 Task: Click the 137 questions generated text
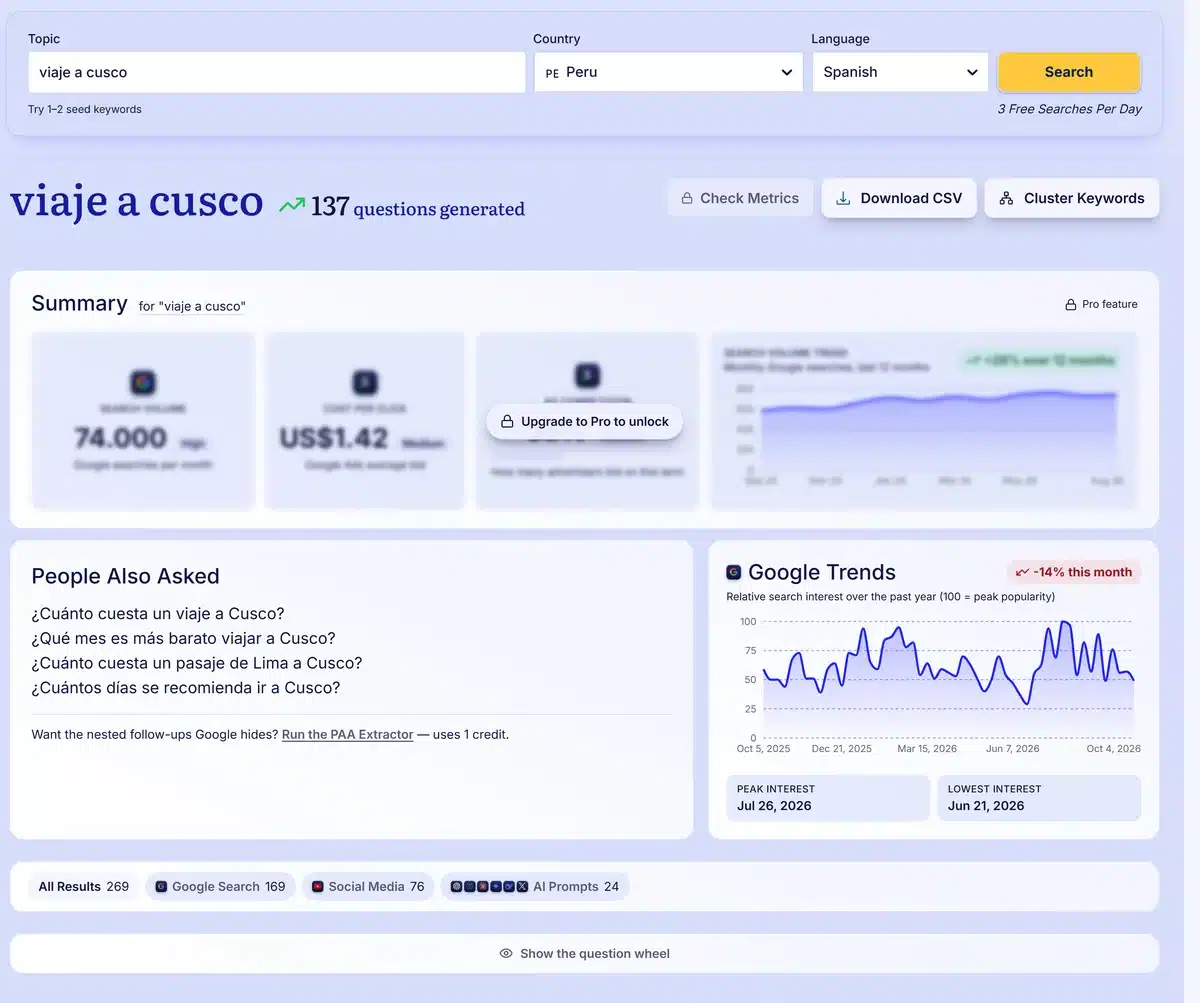pyautogui.click(x=418, y=207)
